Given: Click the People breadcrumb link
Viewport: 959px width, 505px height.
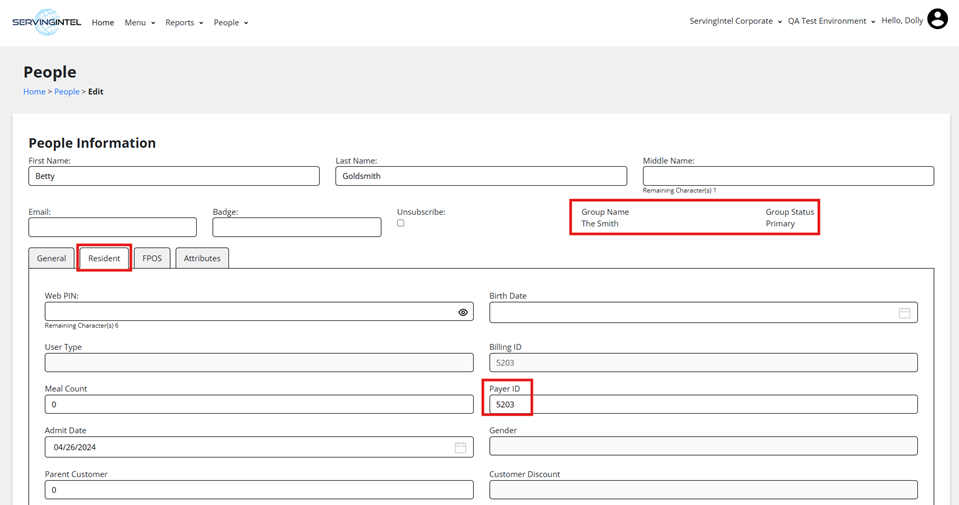Looking at the screenshot, I should 66,92.
